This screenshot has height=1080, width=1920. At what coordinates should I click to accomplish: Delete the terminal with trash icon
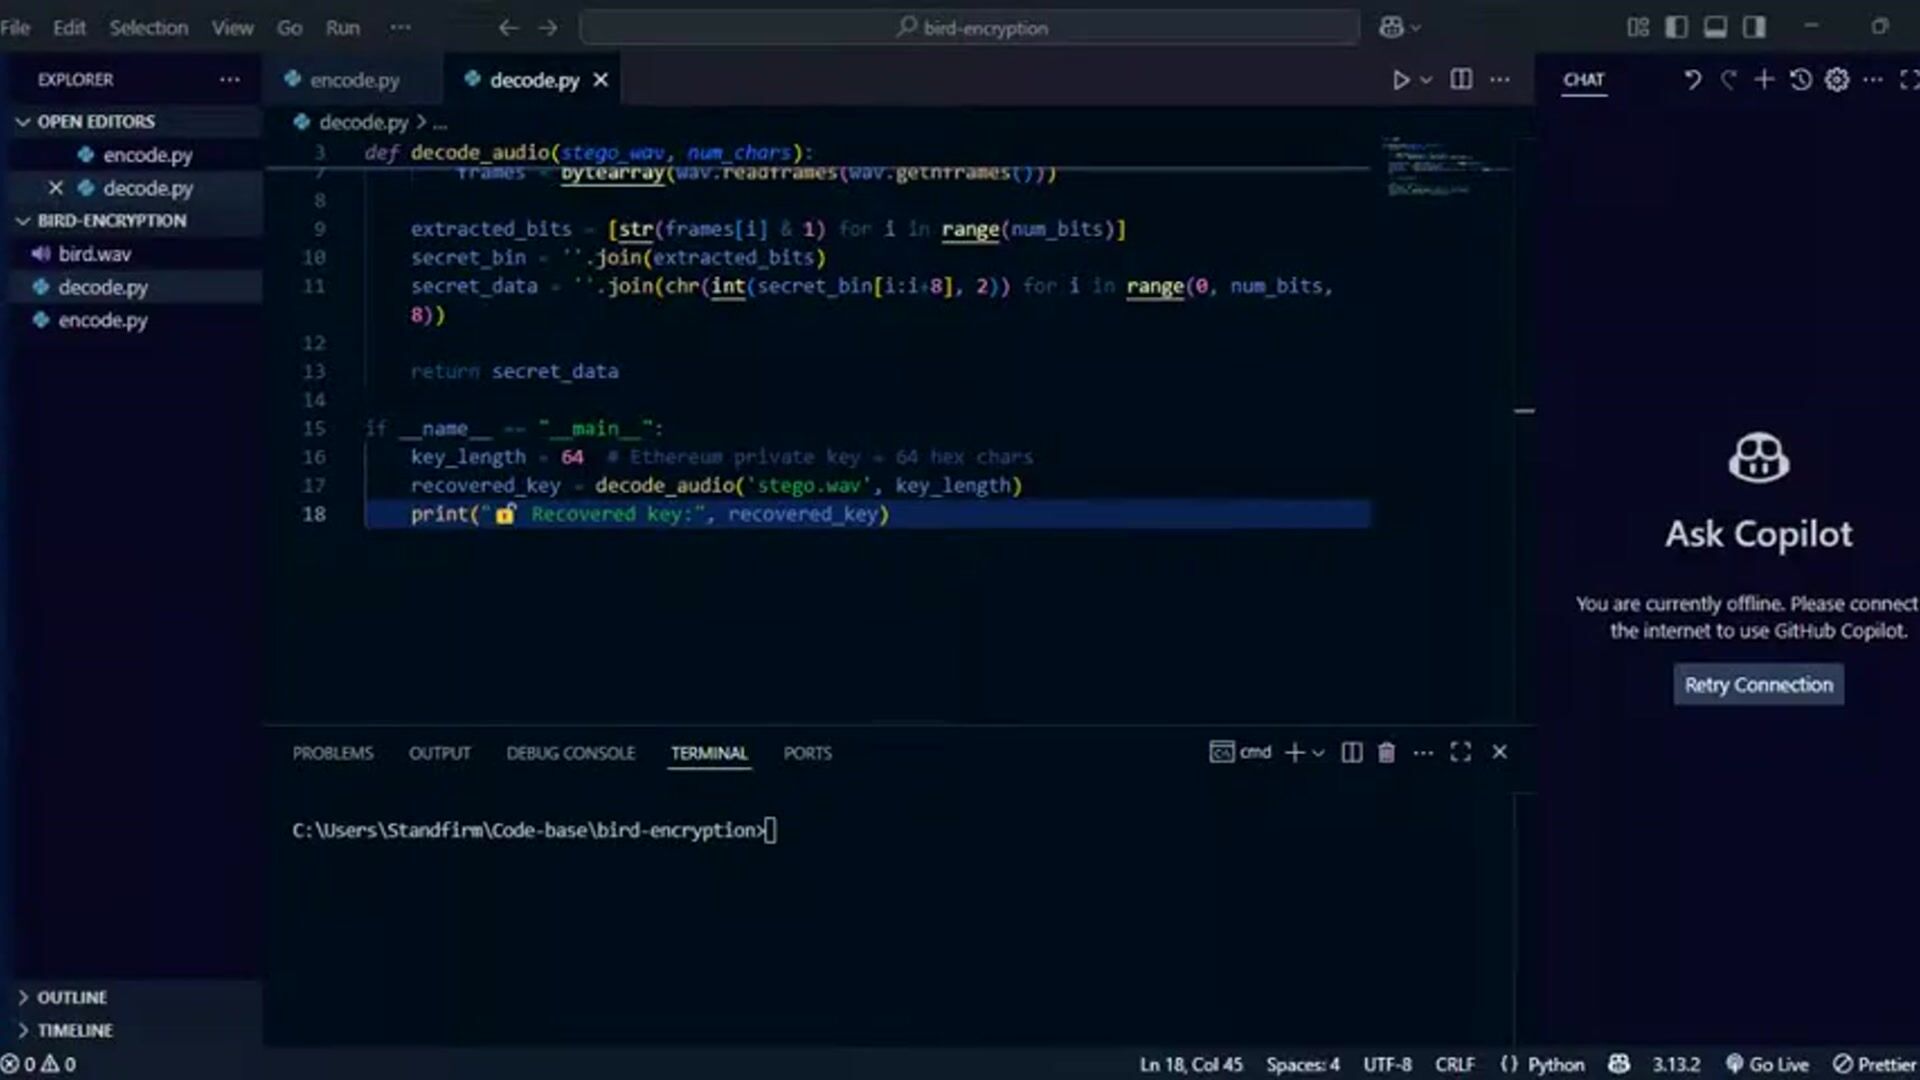(x=1386, y=752)
